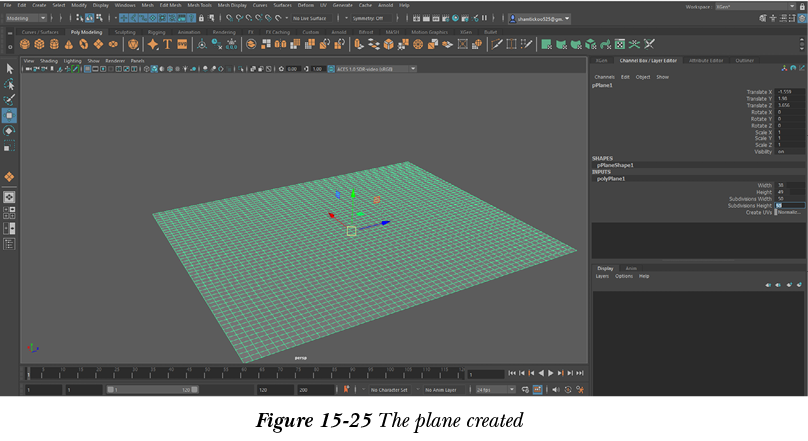Click the Scale tool in the toolbox
The height and width of the screenshot is (441, 808).
(x=9, y=147)
